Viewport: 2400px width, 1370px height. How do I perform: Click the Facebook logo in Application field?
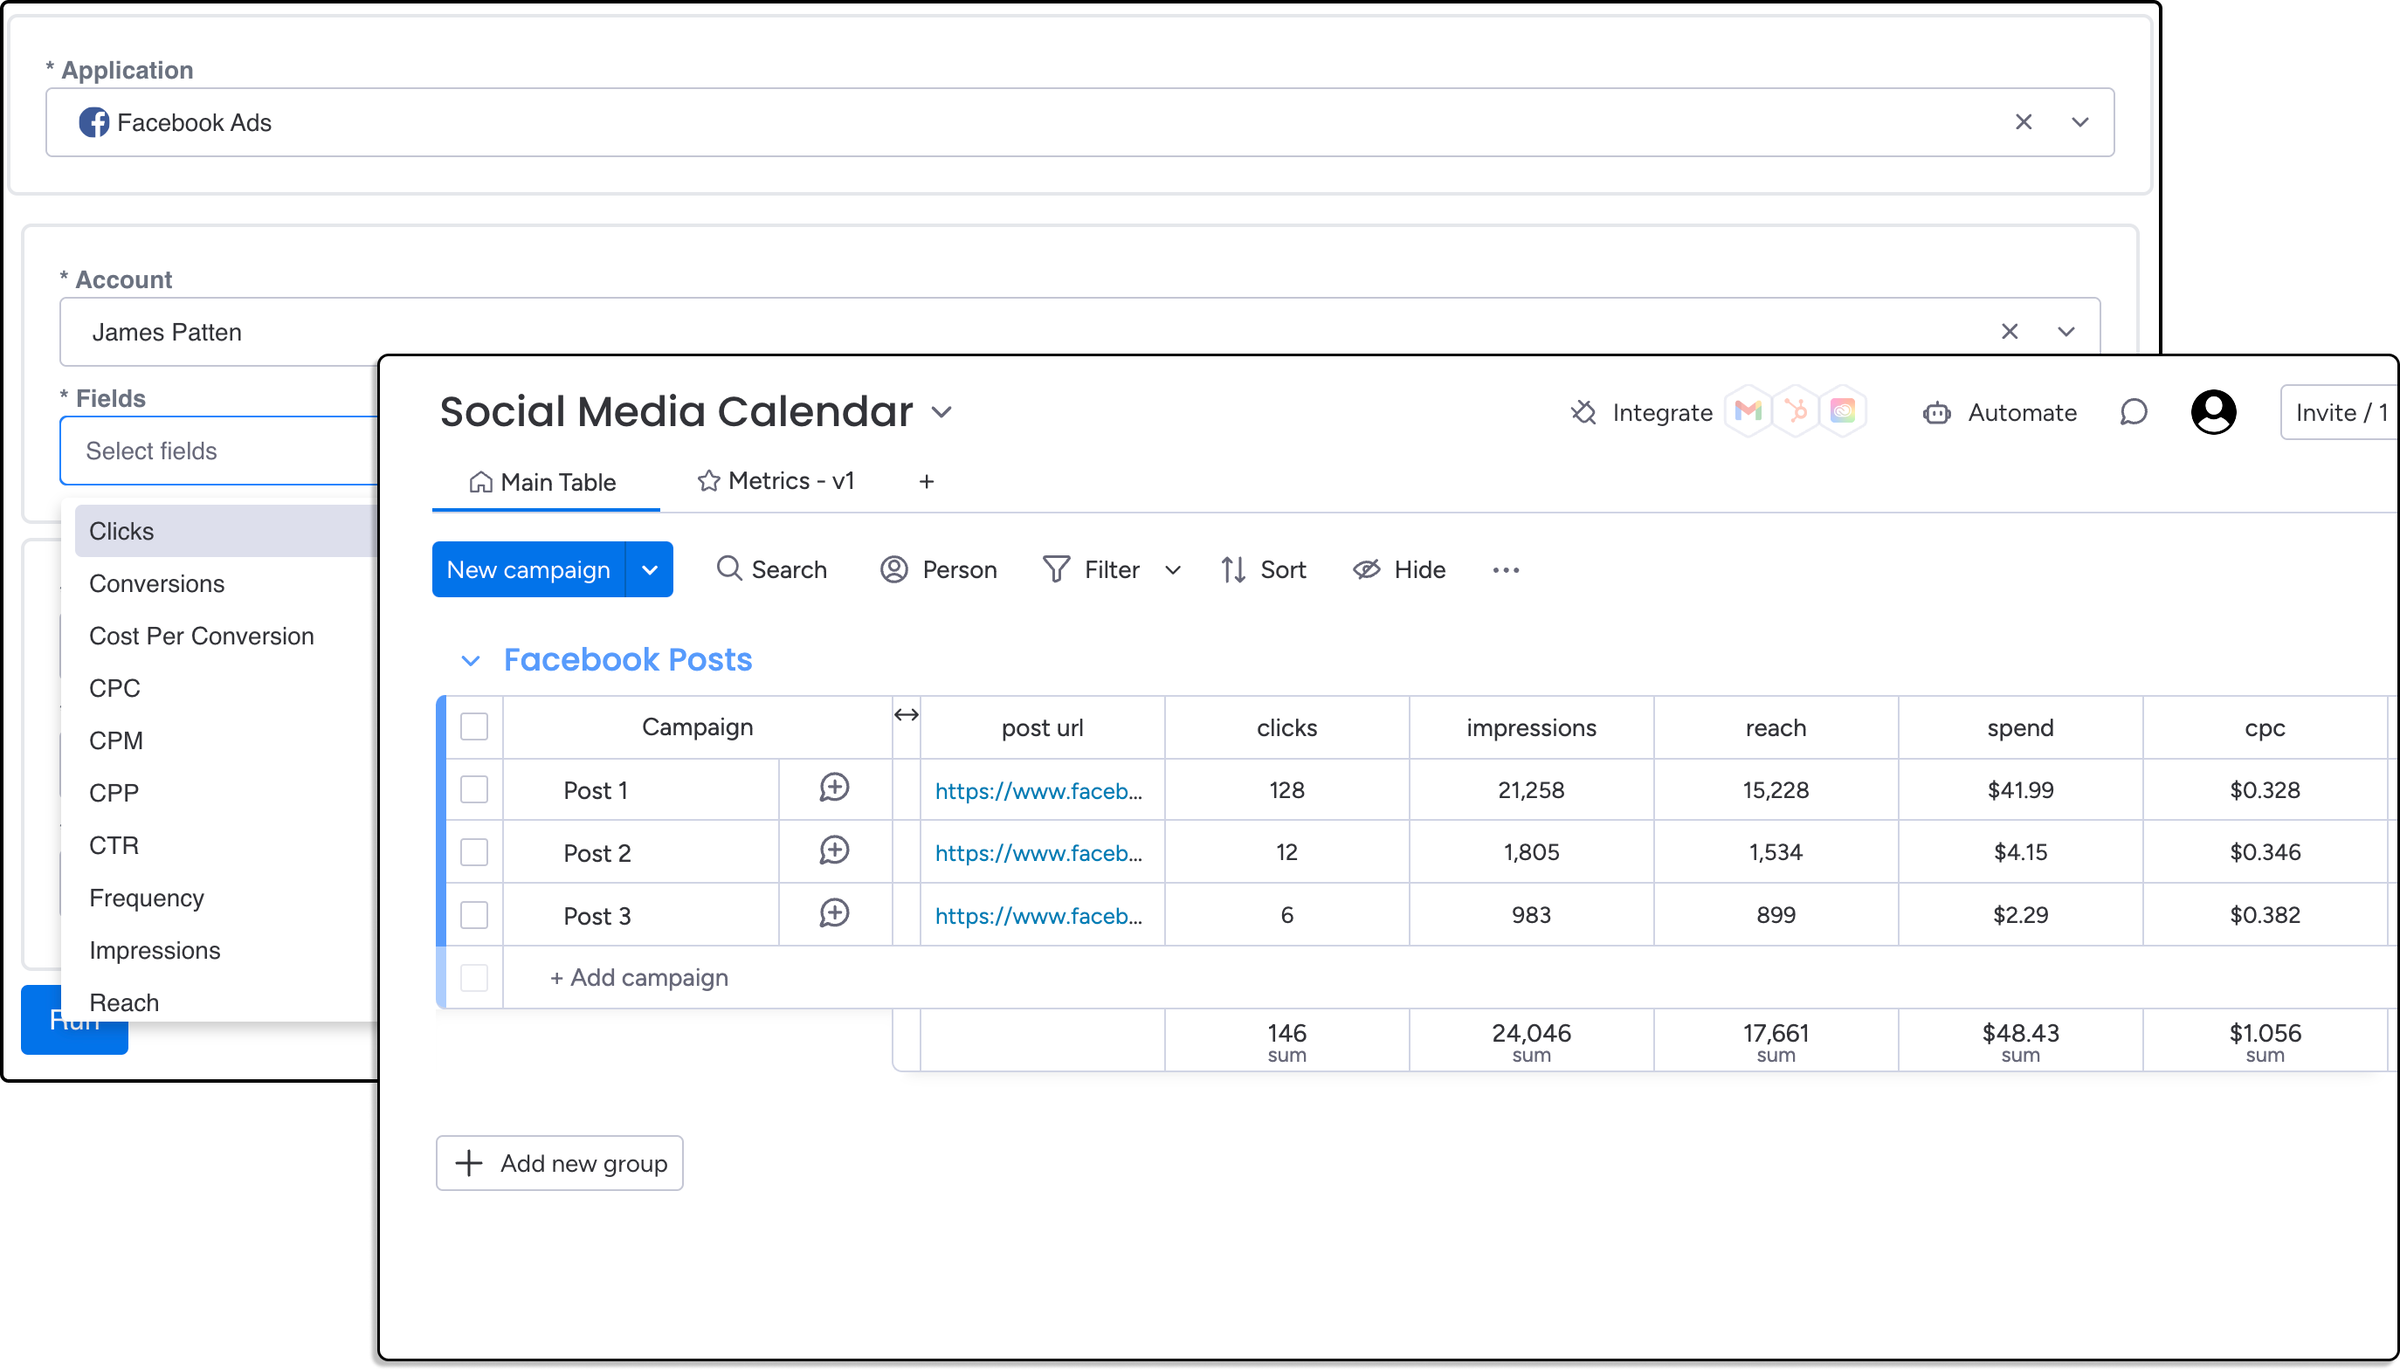[94, 122]
